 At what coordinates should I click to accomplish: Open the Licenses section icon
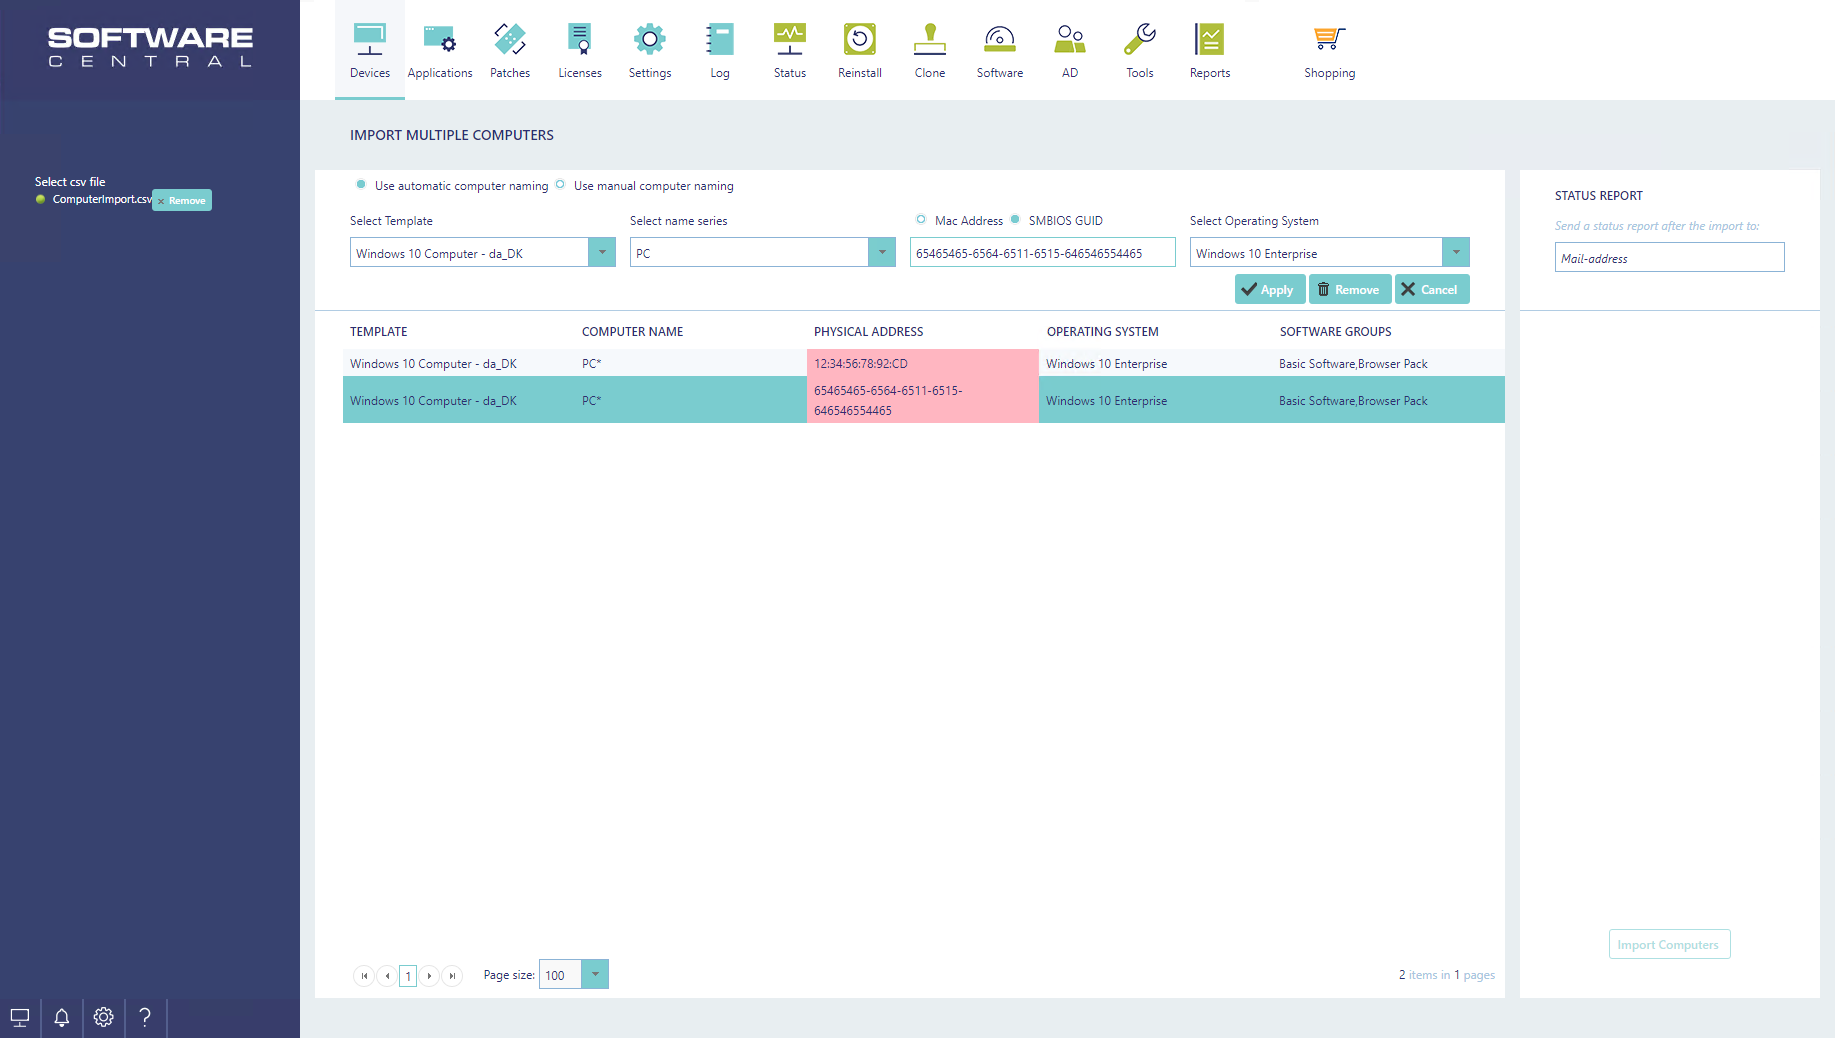[x=580, y=40]
